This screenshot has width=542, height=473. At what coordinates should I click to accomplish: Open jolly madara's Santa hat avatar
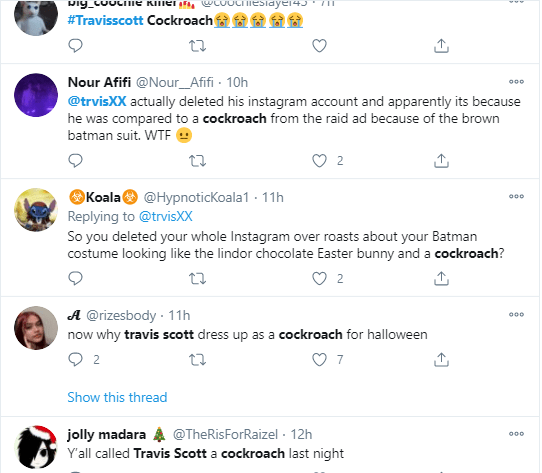point(36,447)
